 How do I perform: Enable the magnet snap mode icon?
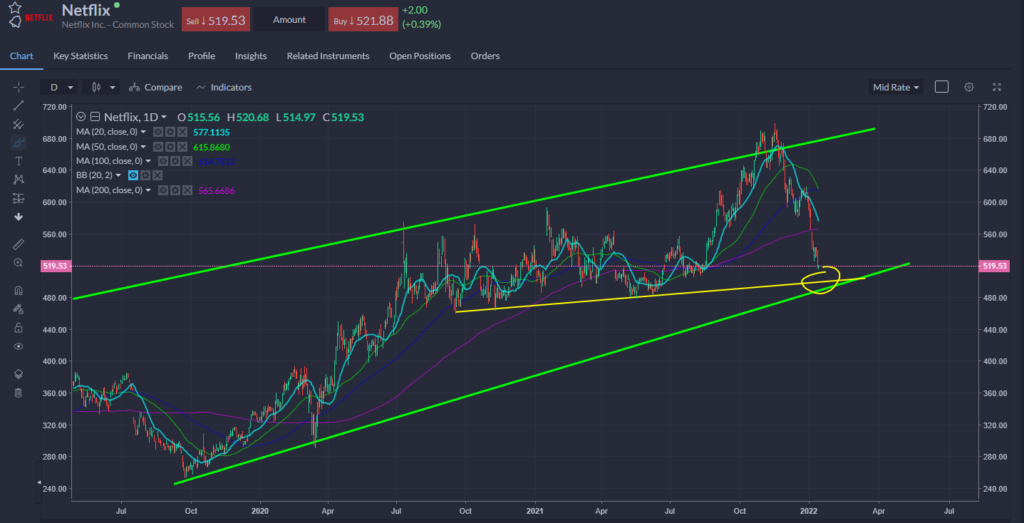pyautogui.click(x=18, y=290)
